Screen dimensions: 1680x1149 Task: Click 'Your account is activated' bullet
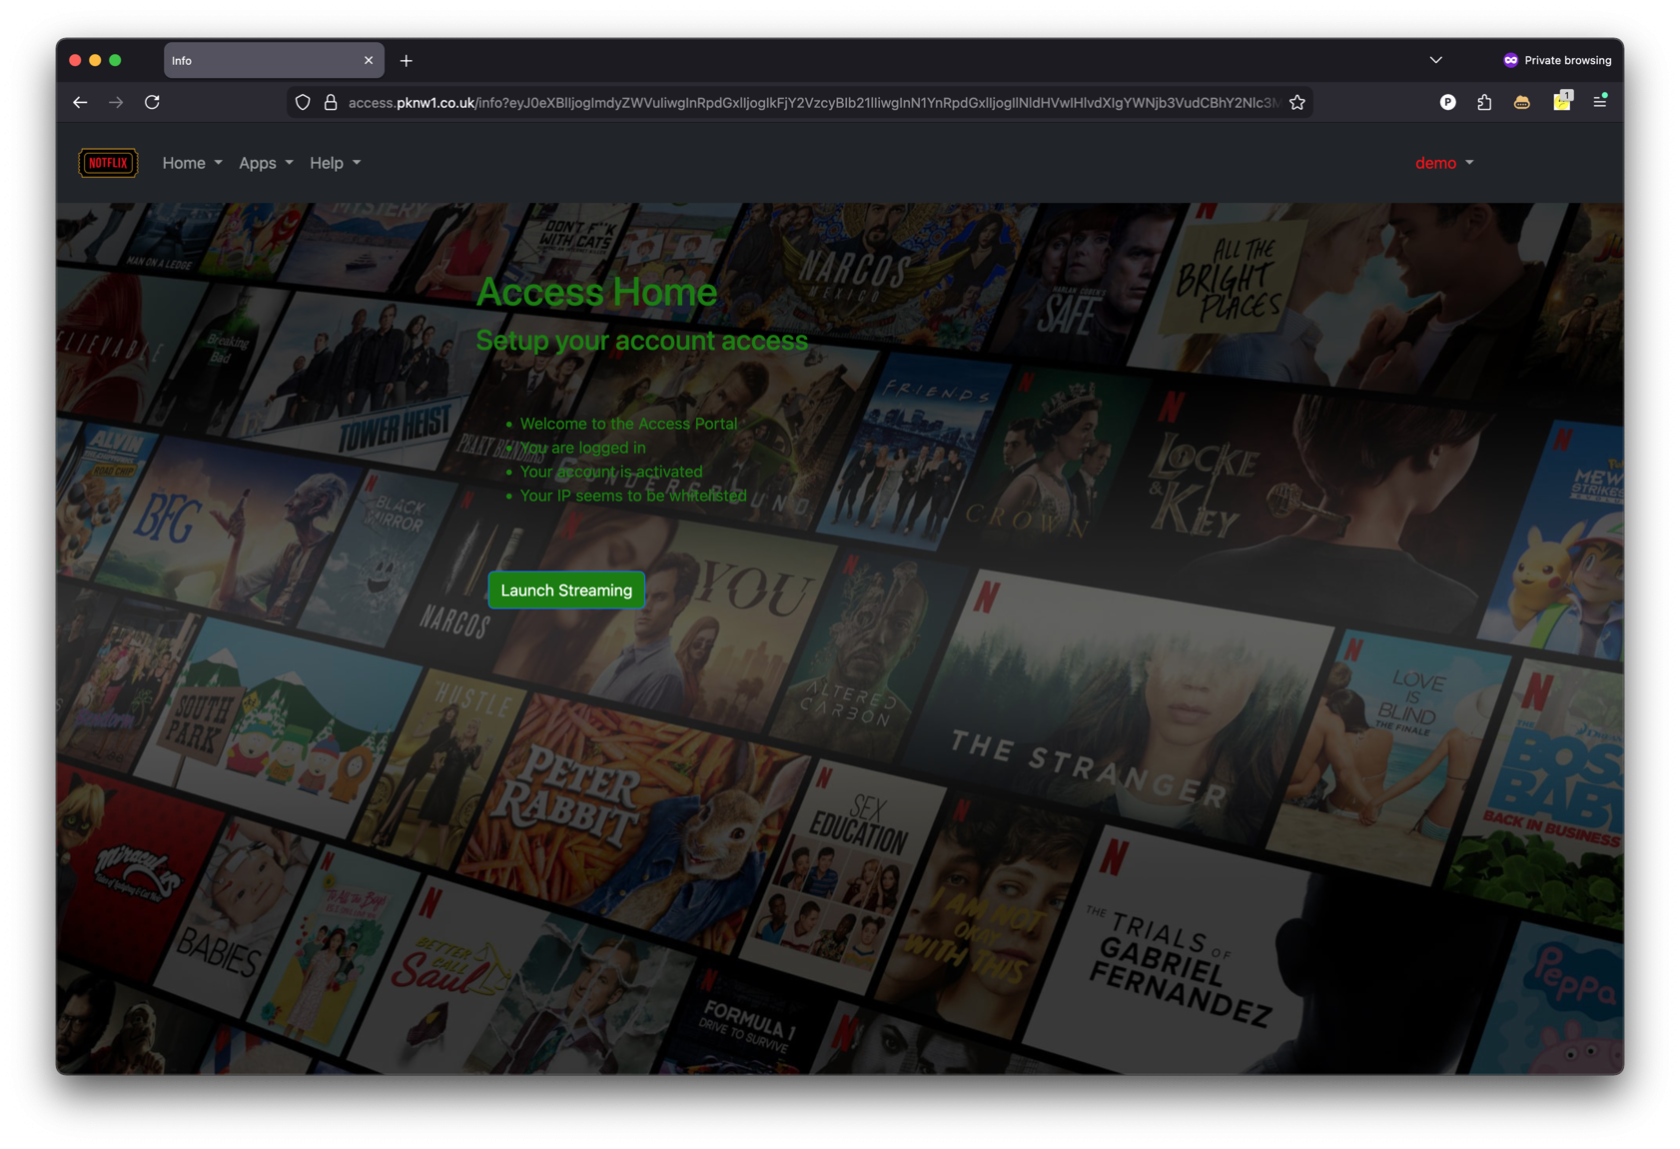(611, 472)
